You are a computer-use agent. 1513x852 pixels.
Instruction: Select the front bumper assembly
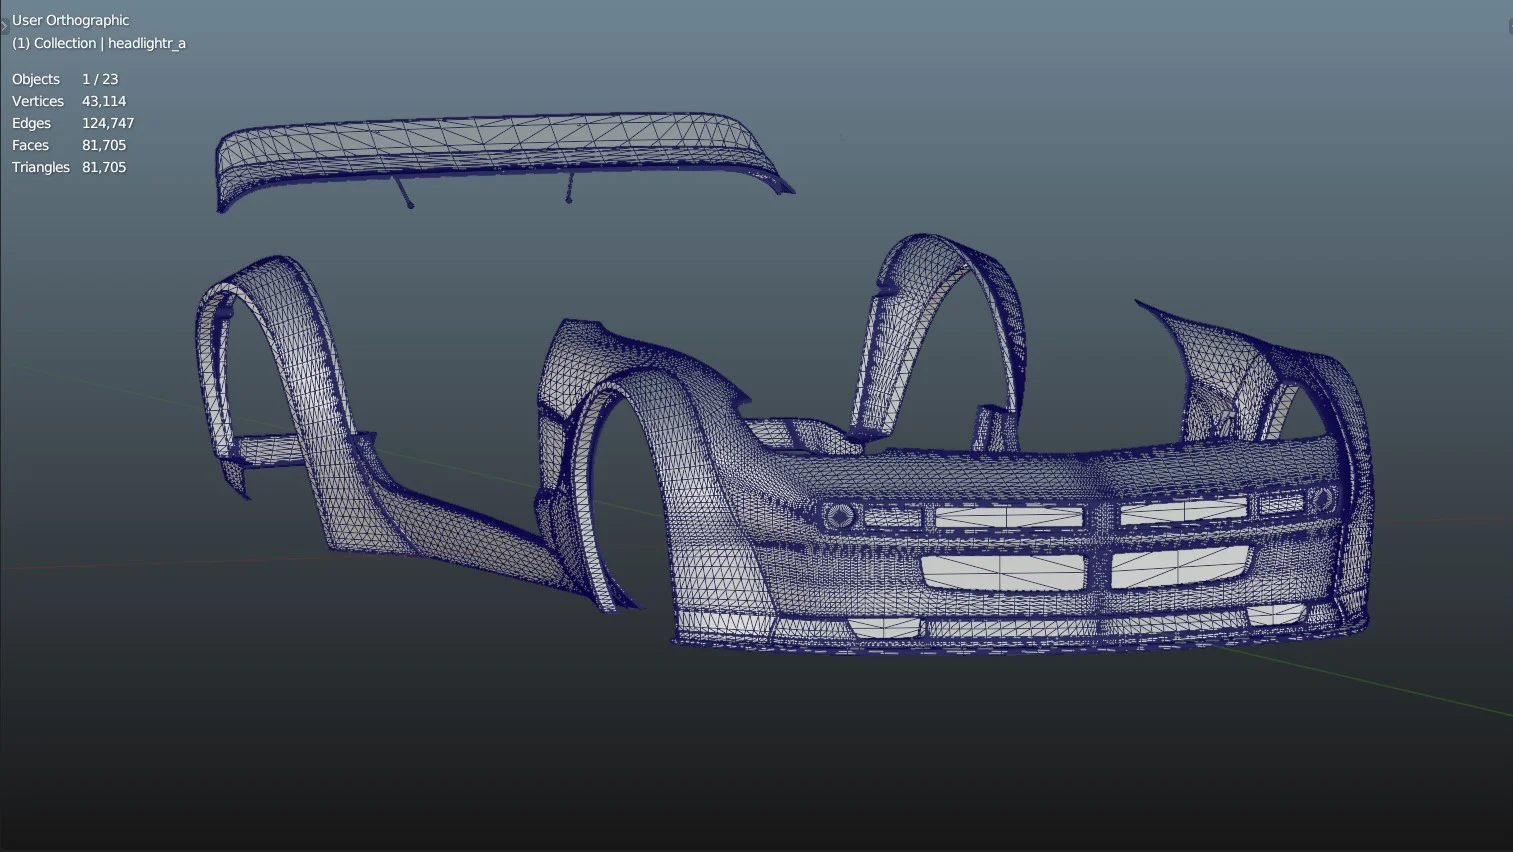tap(1000, 470)
